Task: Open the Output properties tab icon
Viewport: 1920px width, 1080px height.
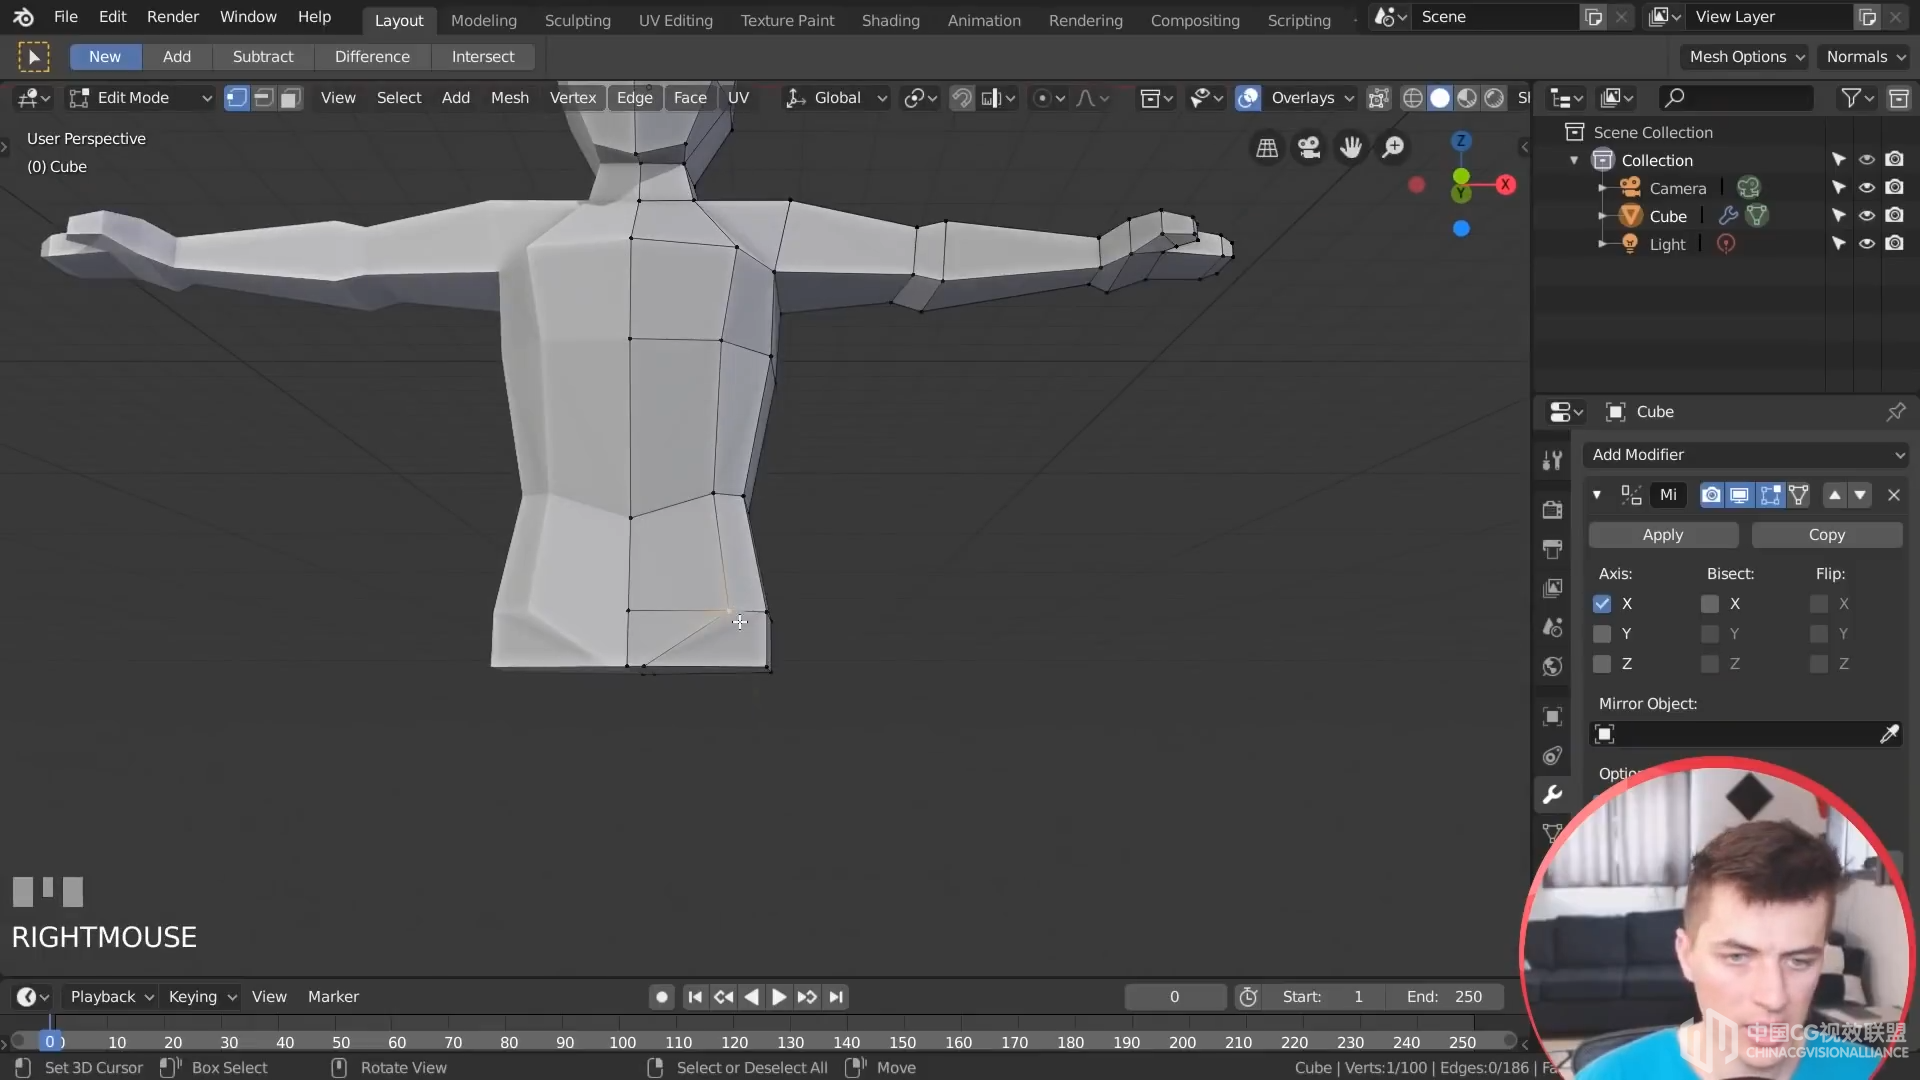Action: click(1552, 549)
